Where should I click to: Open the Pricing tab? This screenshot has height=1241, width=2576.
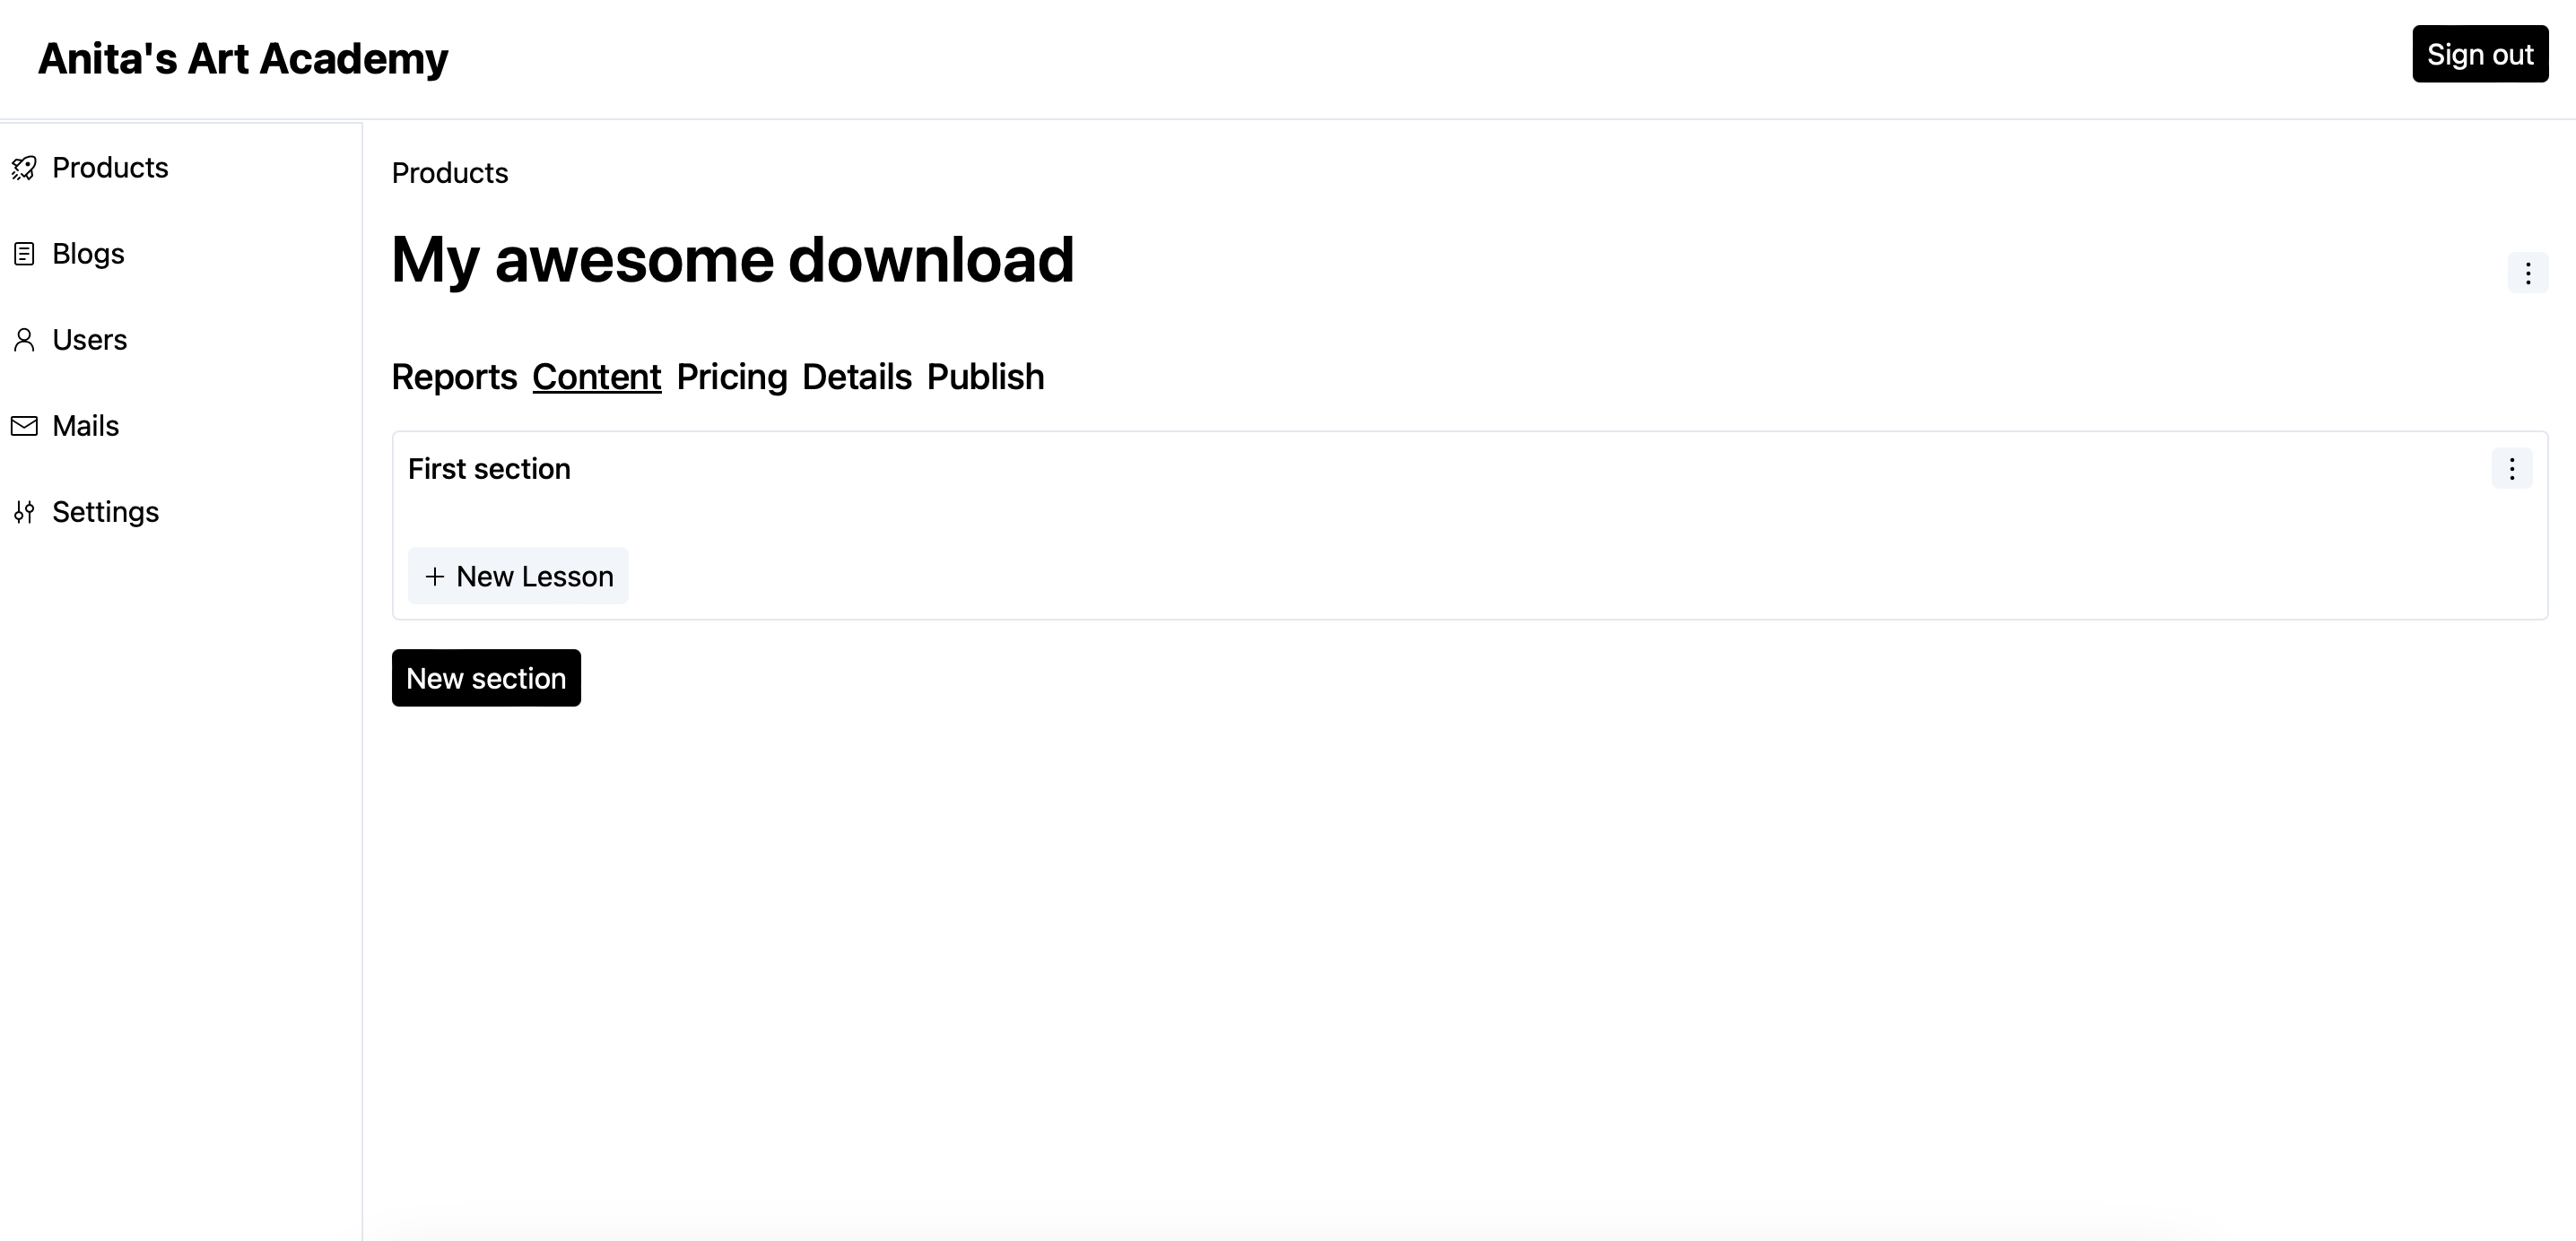coord(731,377)
